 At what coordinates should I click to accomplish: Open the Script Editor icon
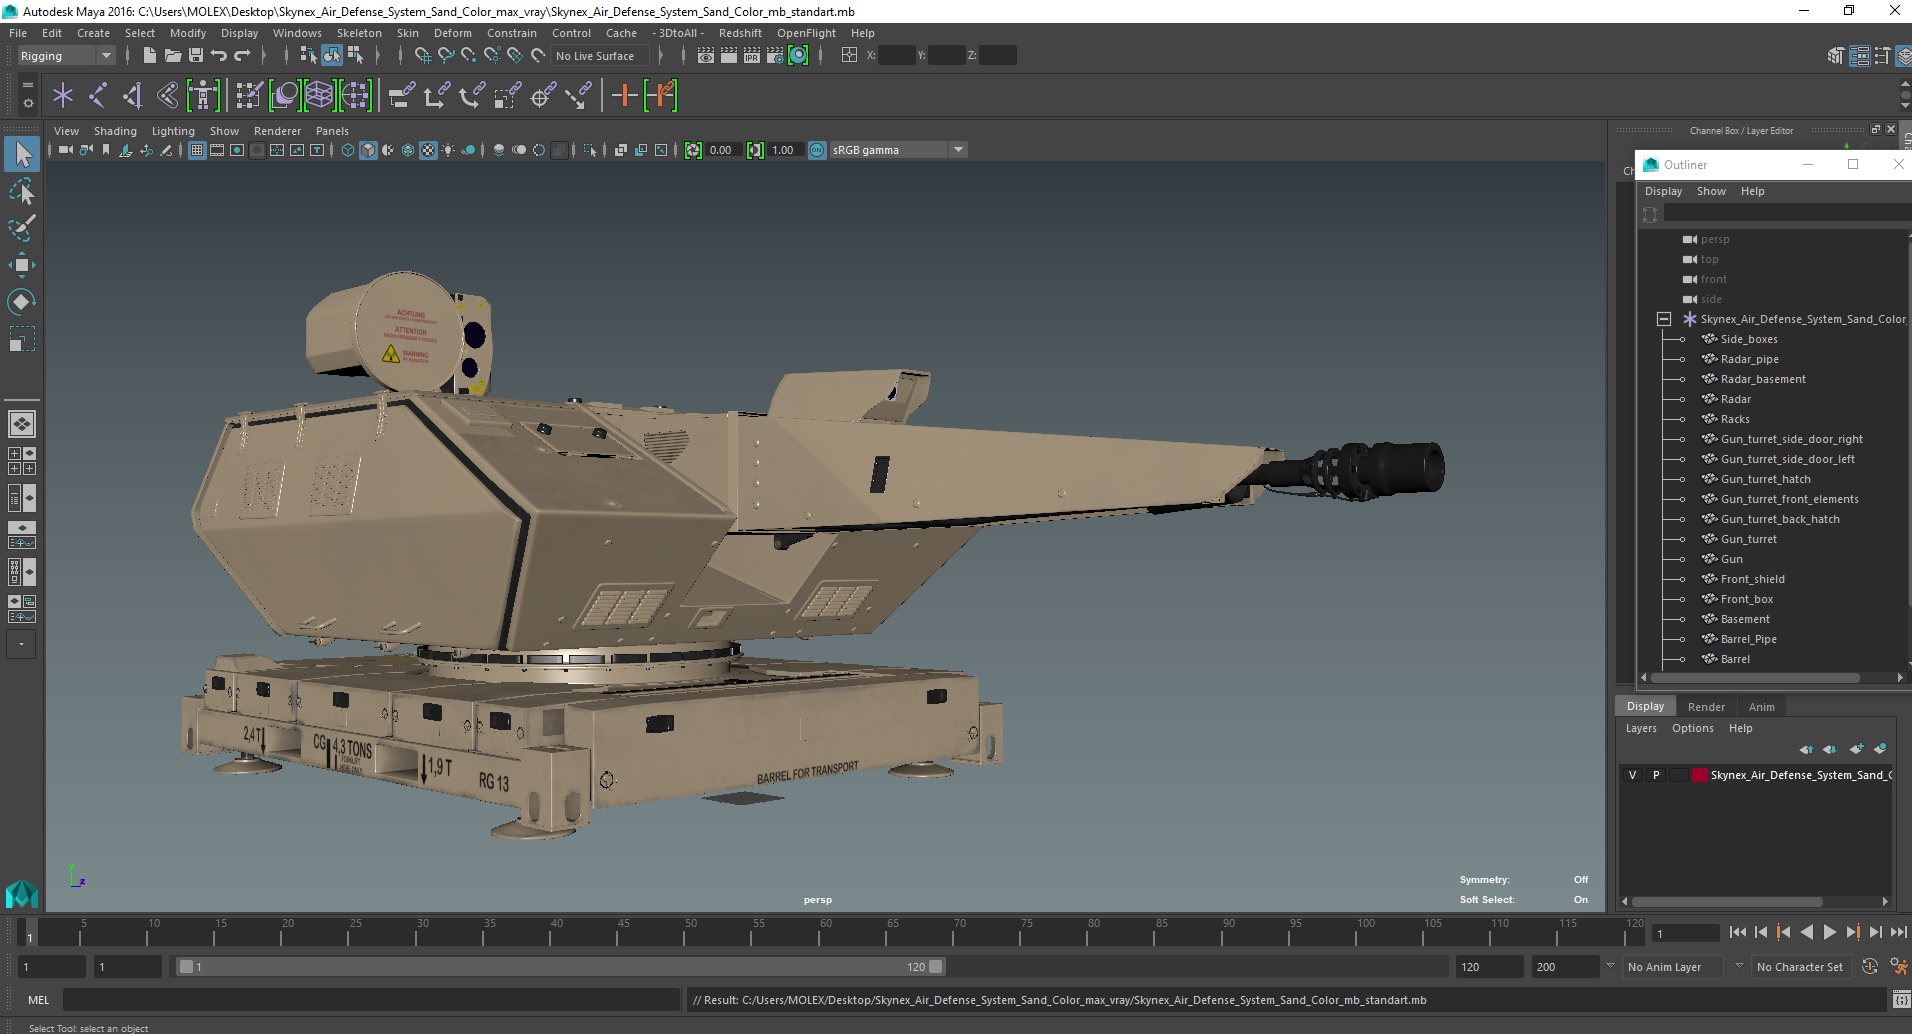(x=1900, y=1000)
